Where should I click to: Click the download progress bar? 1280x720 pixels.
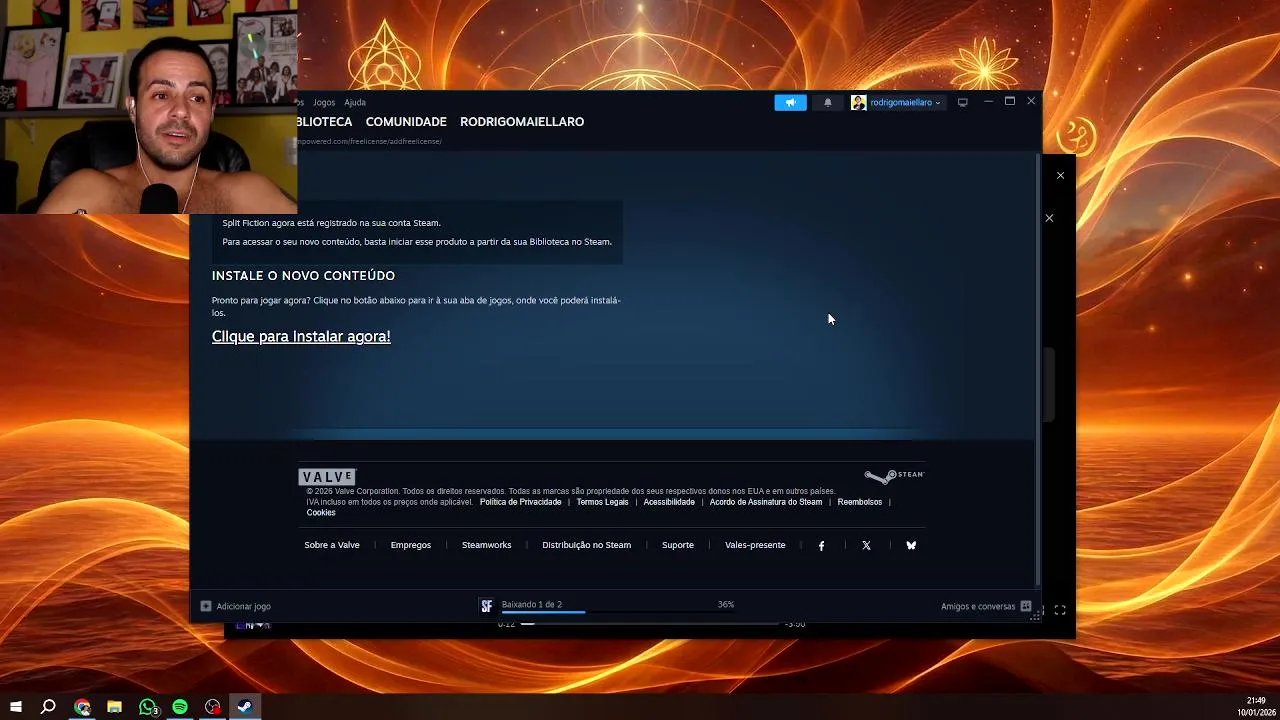[x=618, y=612]
